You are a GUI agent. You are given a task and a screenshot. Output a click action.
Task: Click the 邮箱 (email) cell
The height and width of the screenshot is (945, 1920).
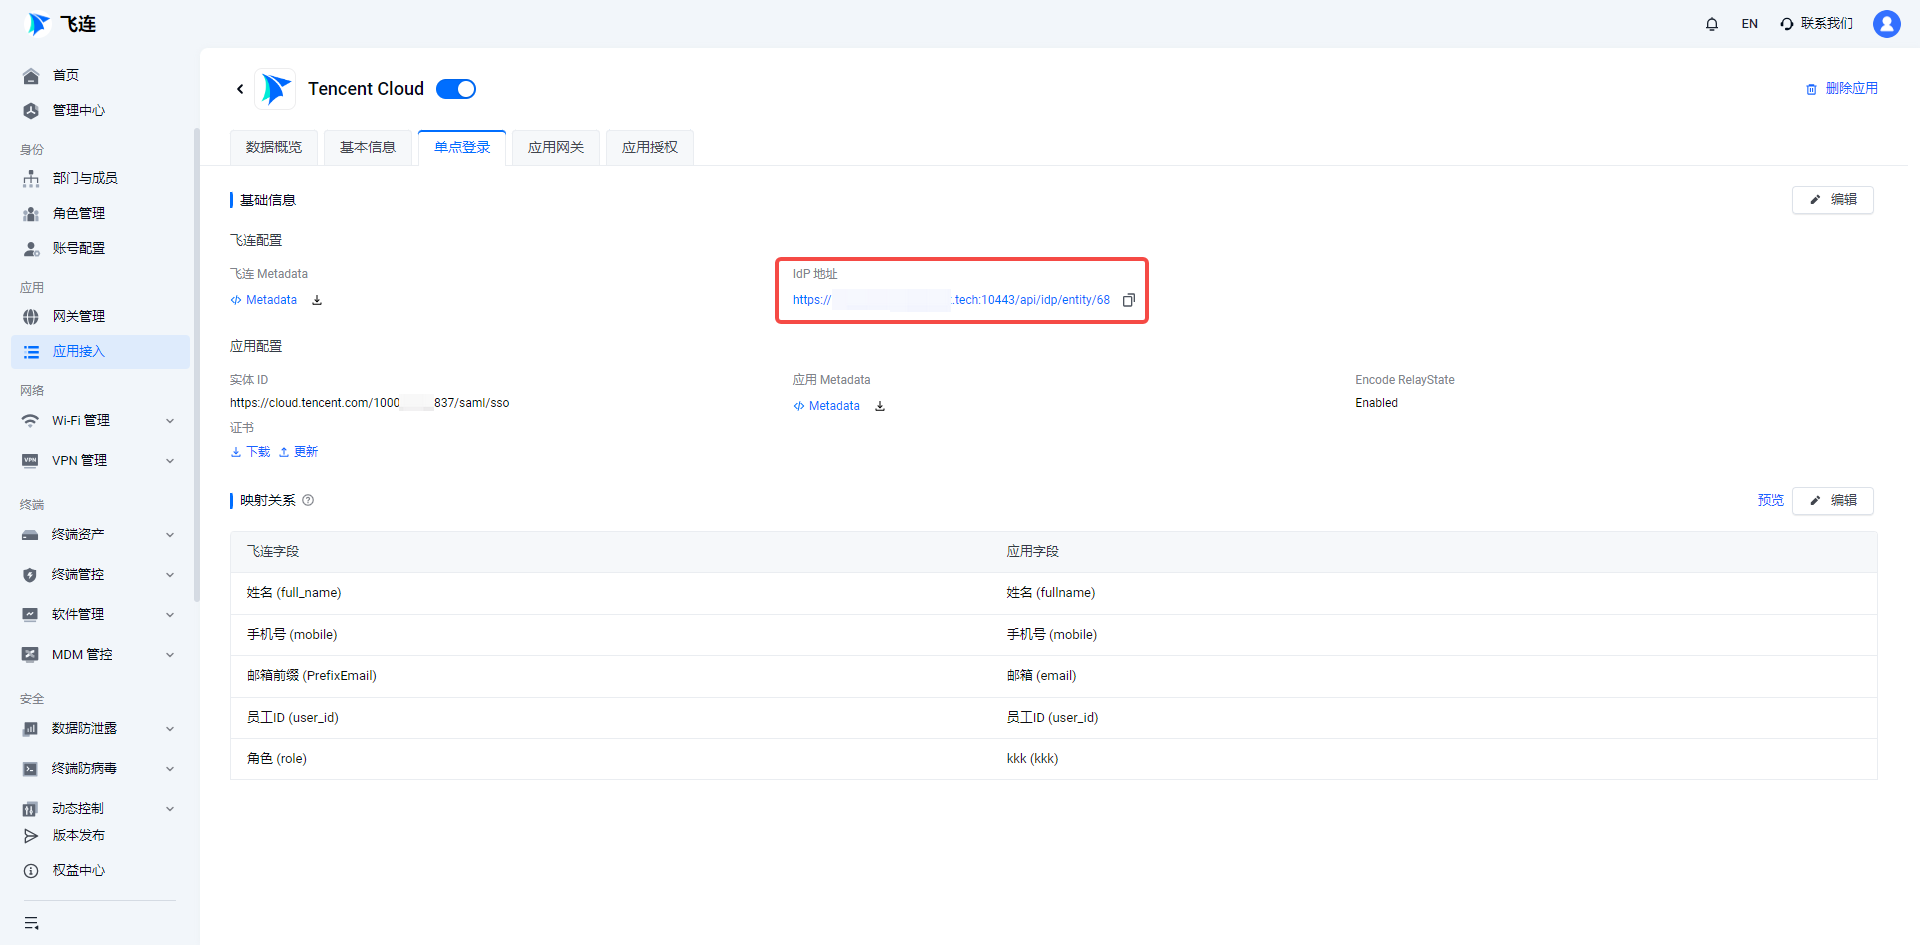click(1041, 676)
